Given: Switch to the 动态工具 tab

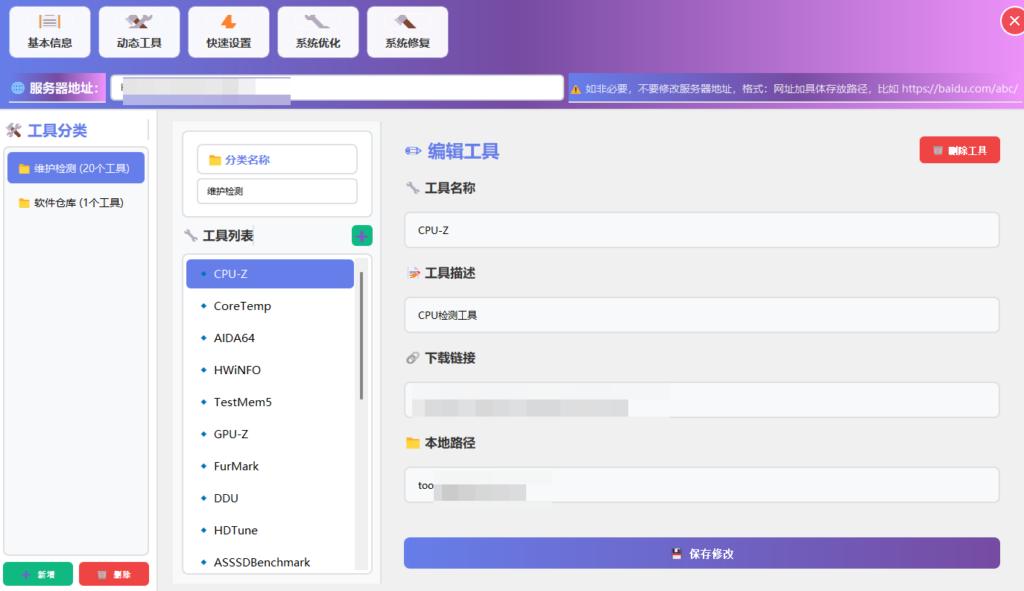Looking at the screenshot, I should pyautogui.click(x=139, y=32).
